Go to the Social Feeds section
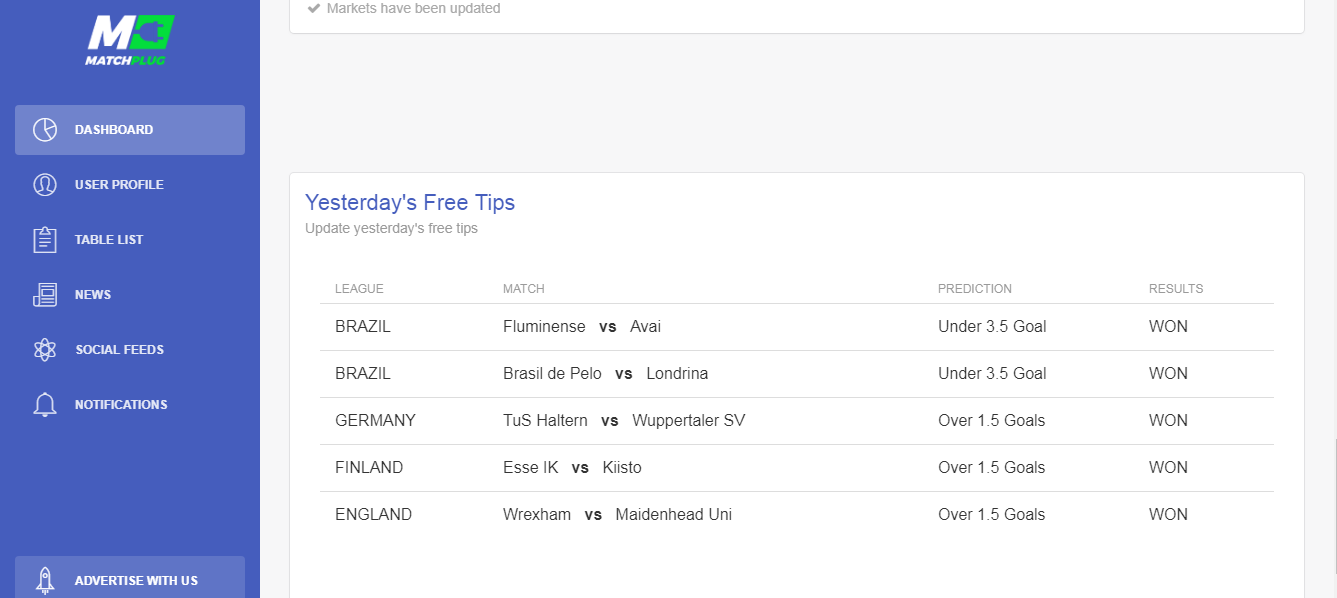This screenshot has height=598, width=1337. [x=130, y=350]
